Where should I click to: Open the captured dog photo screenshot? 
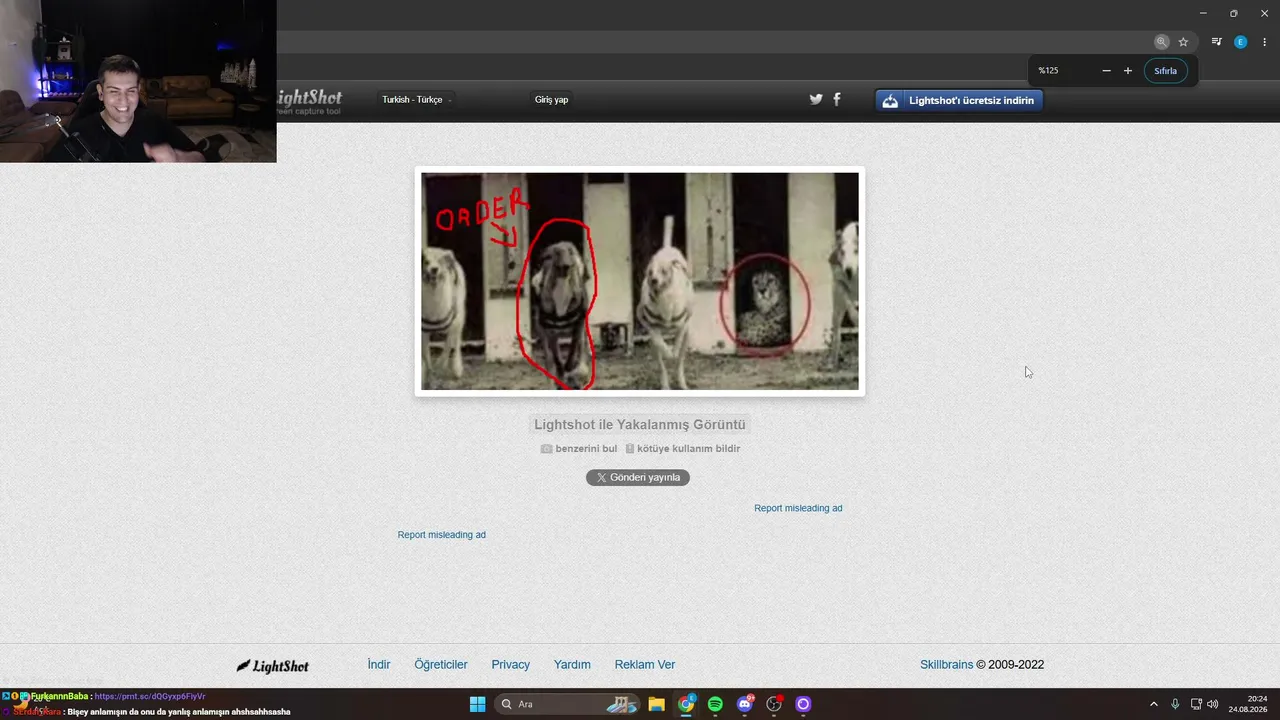[640, 281]
